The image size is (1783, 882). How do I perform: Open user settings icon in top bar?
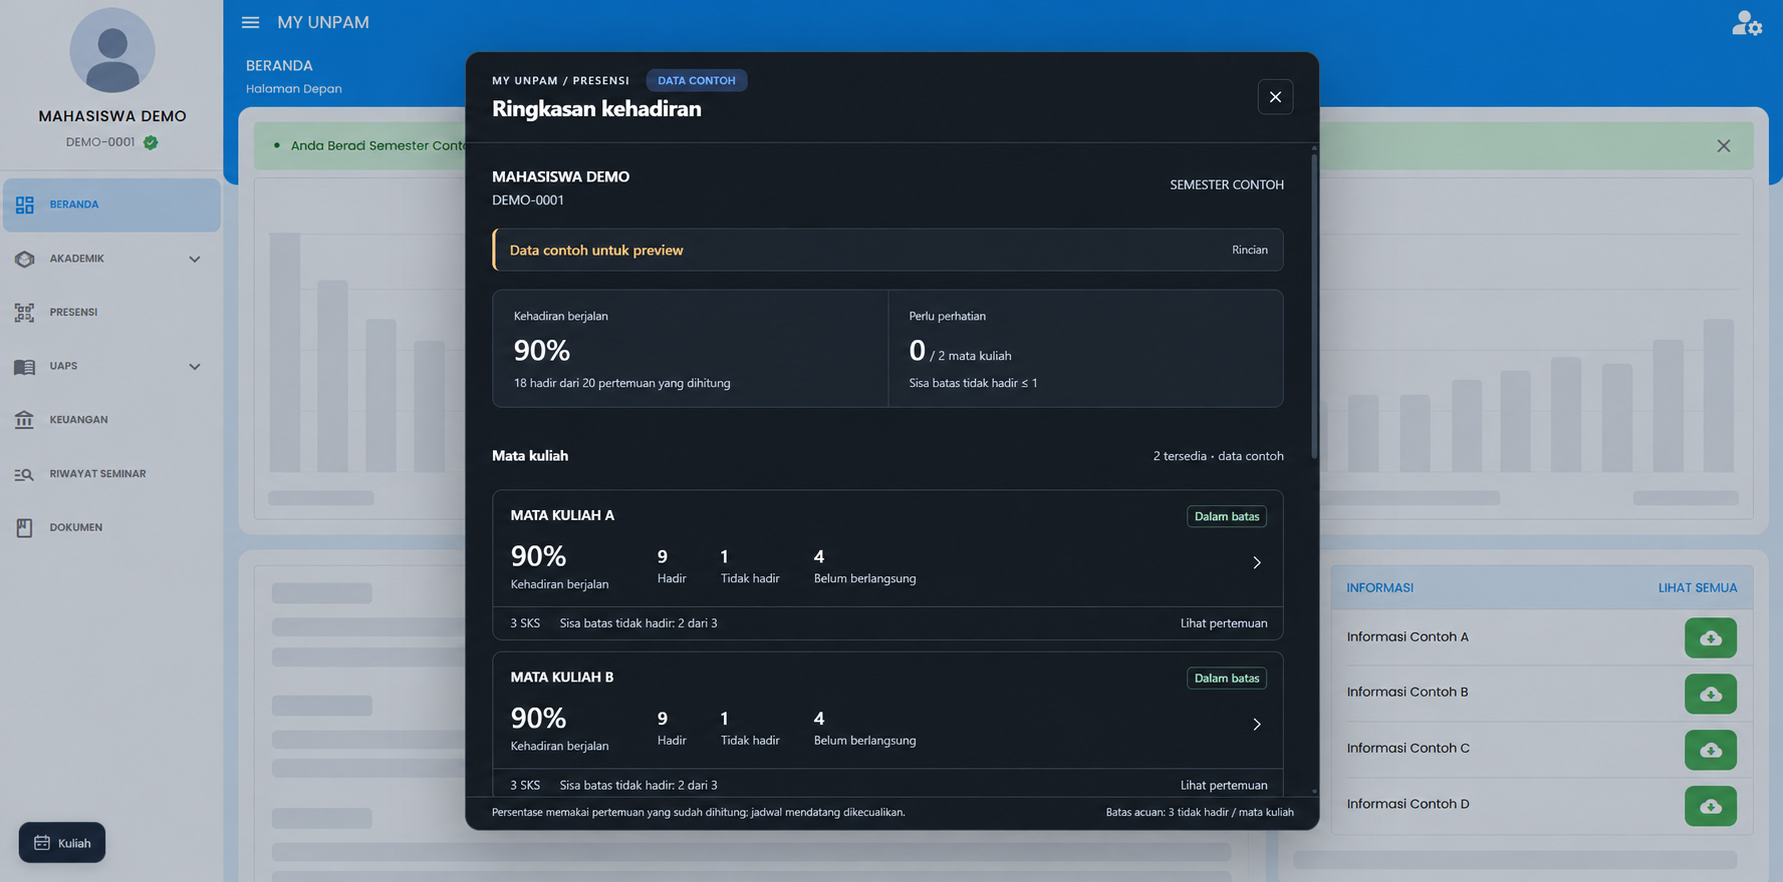click(x=1747, y=23)
